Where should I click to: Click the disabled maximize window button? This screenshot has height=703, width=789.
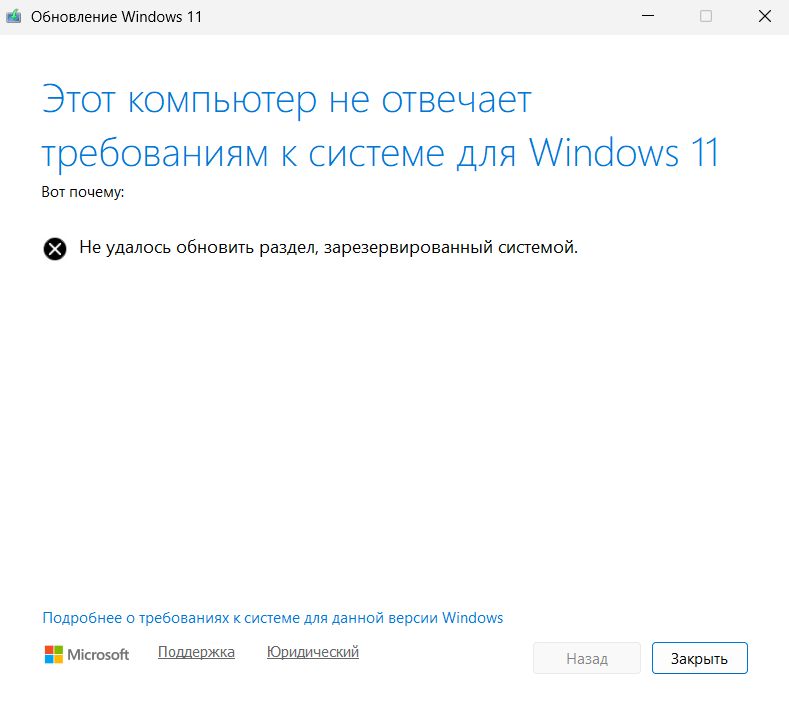coord(706,16)
